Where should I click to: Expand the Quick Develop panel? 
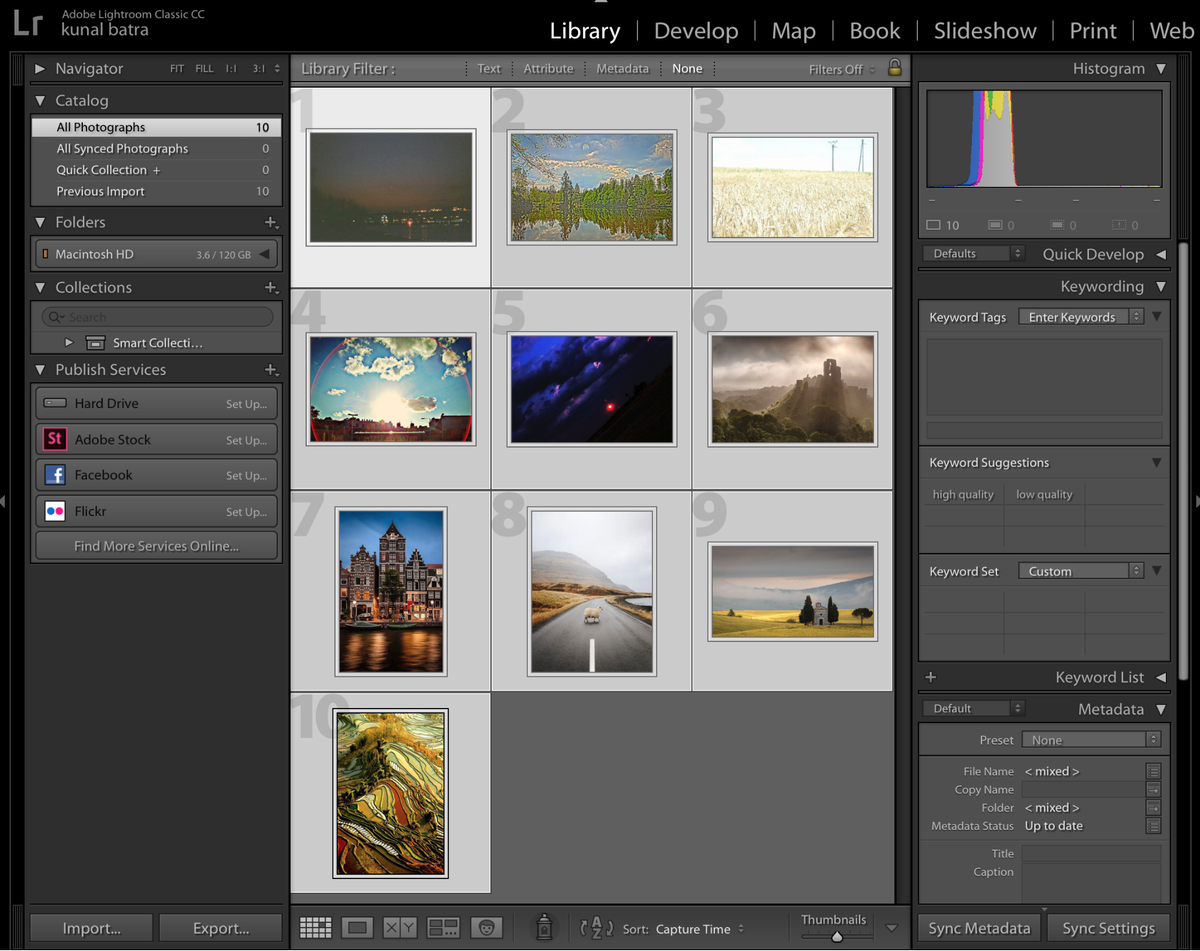point(1161,254)
